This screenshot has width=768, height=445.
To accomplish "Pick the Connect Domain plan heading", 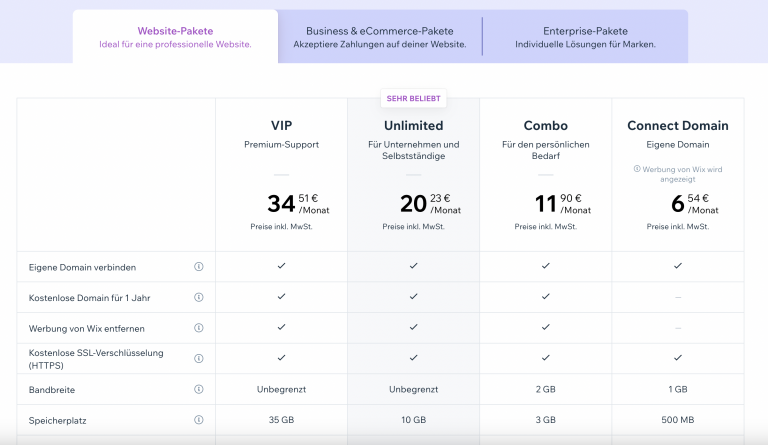I will [x=677, y=126].
